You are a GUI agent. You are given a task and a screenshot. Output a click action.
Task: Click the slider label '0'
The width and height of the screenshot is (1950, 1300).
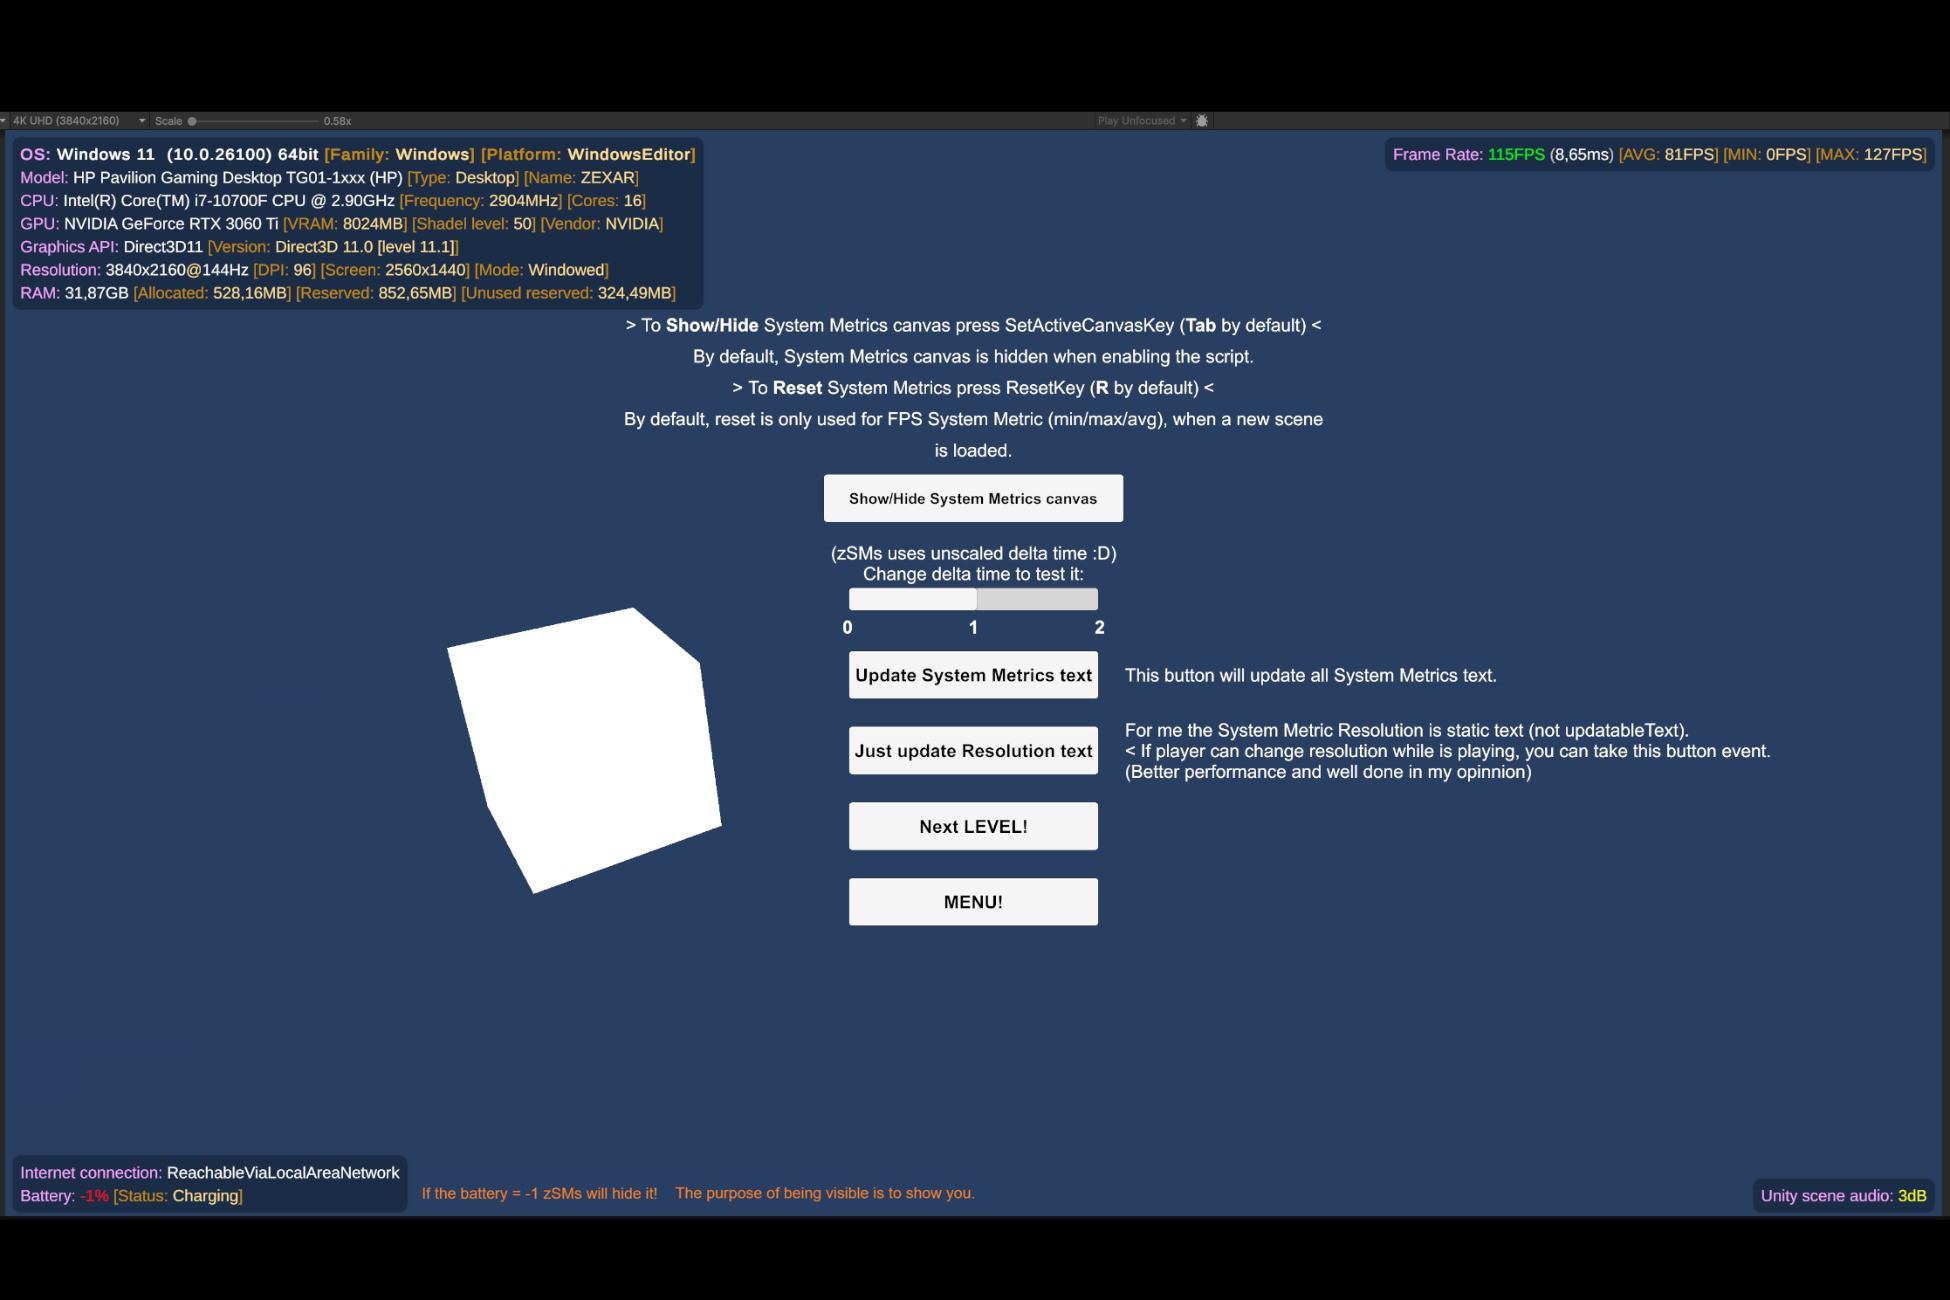pyautogui.click(x=847, y=628)
